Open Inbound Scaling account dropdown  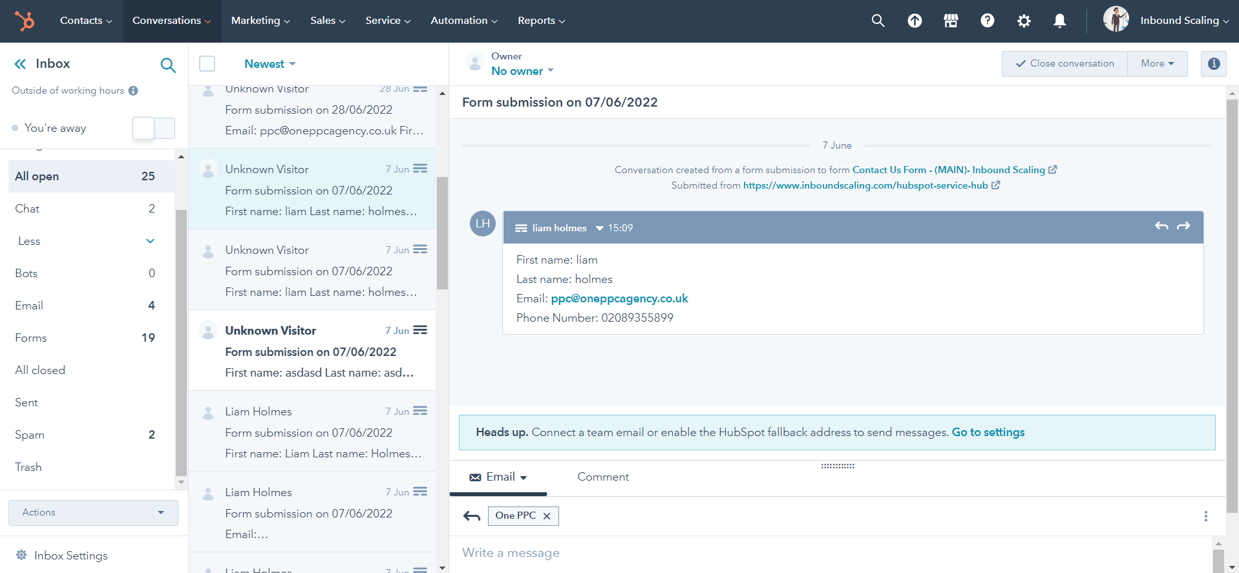(x=1184, y=20)
